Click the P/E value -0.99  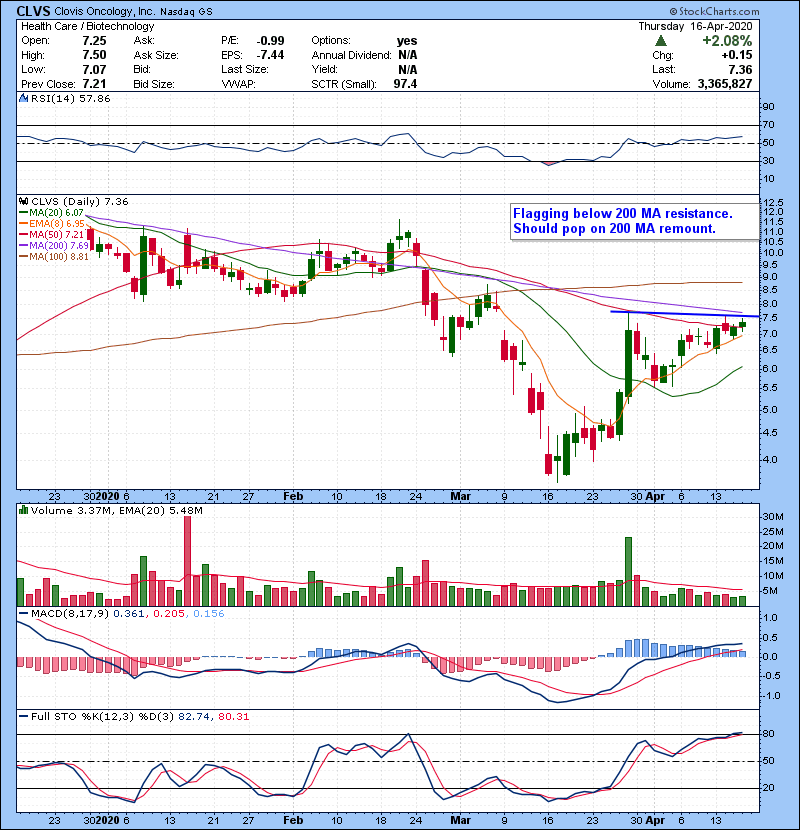pyautogui.click(x=271, y=41)
